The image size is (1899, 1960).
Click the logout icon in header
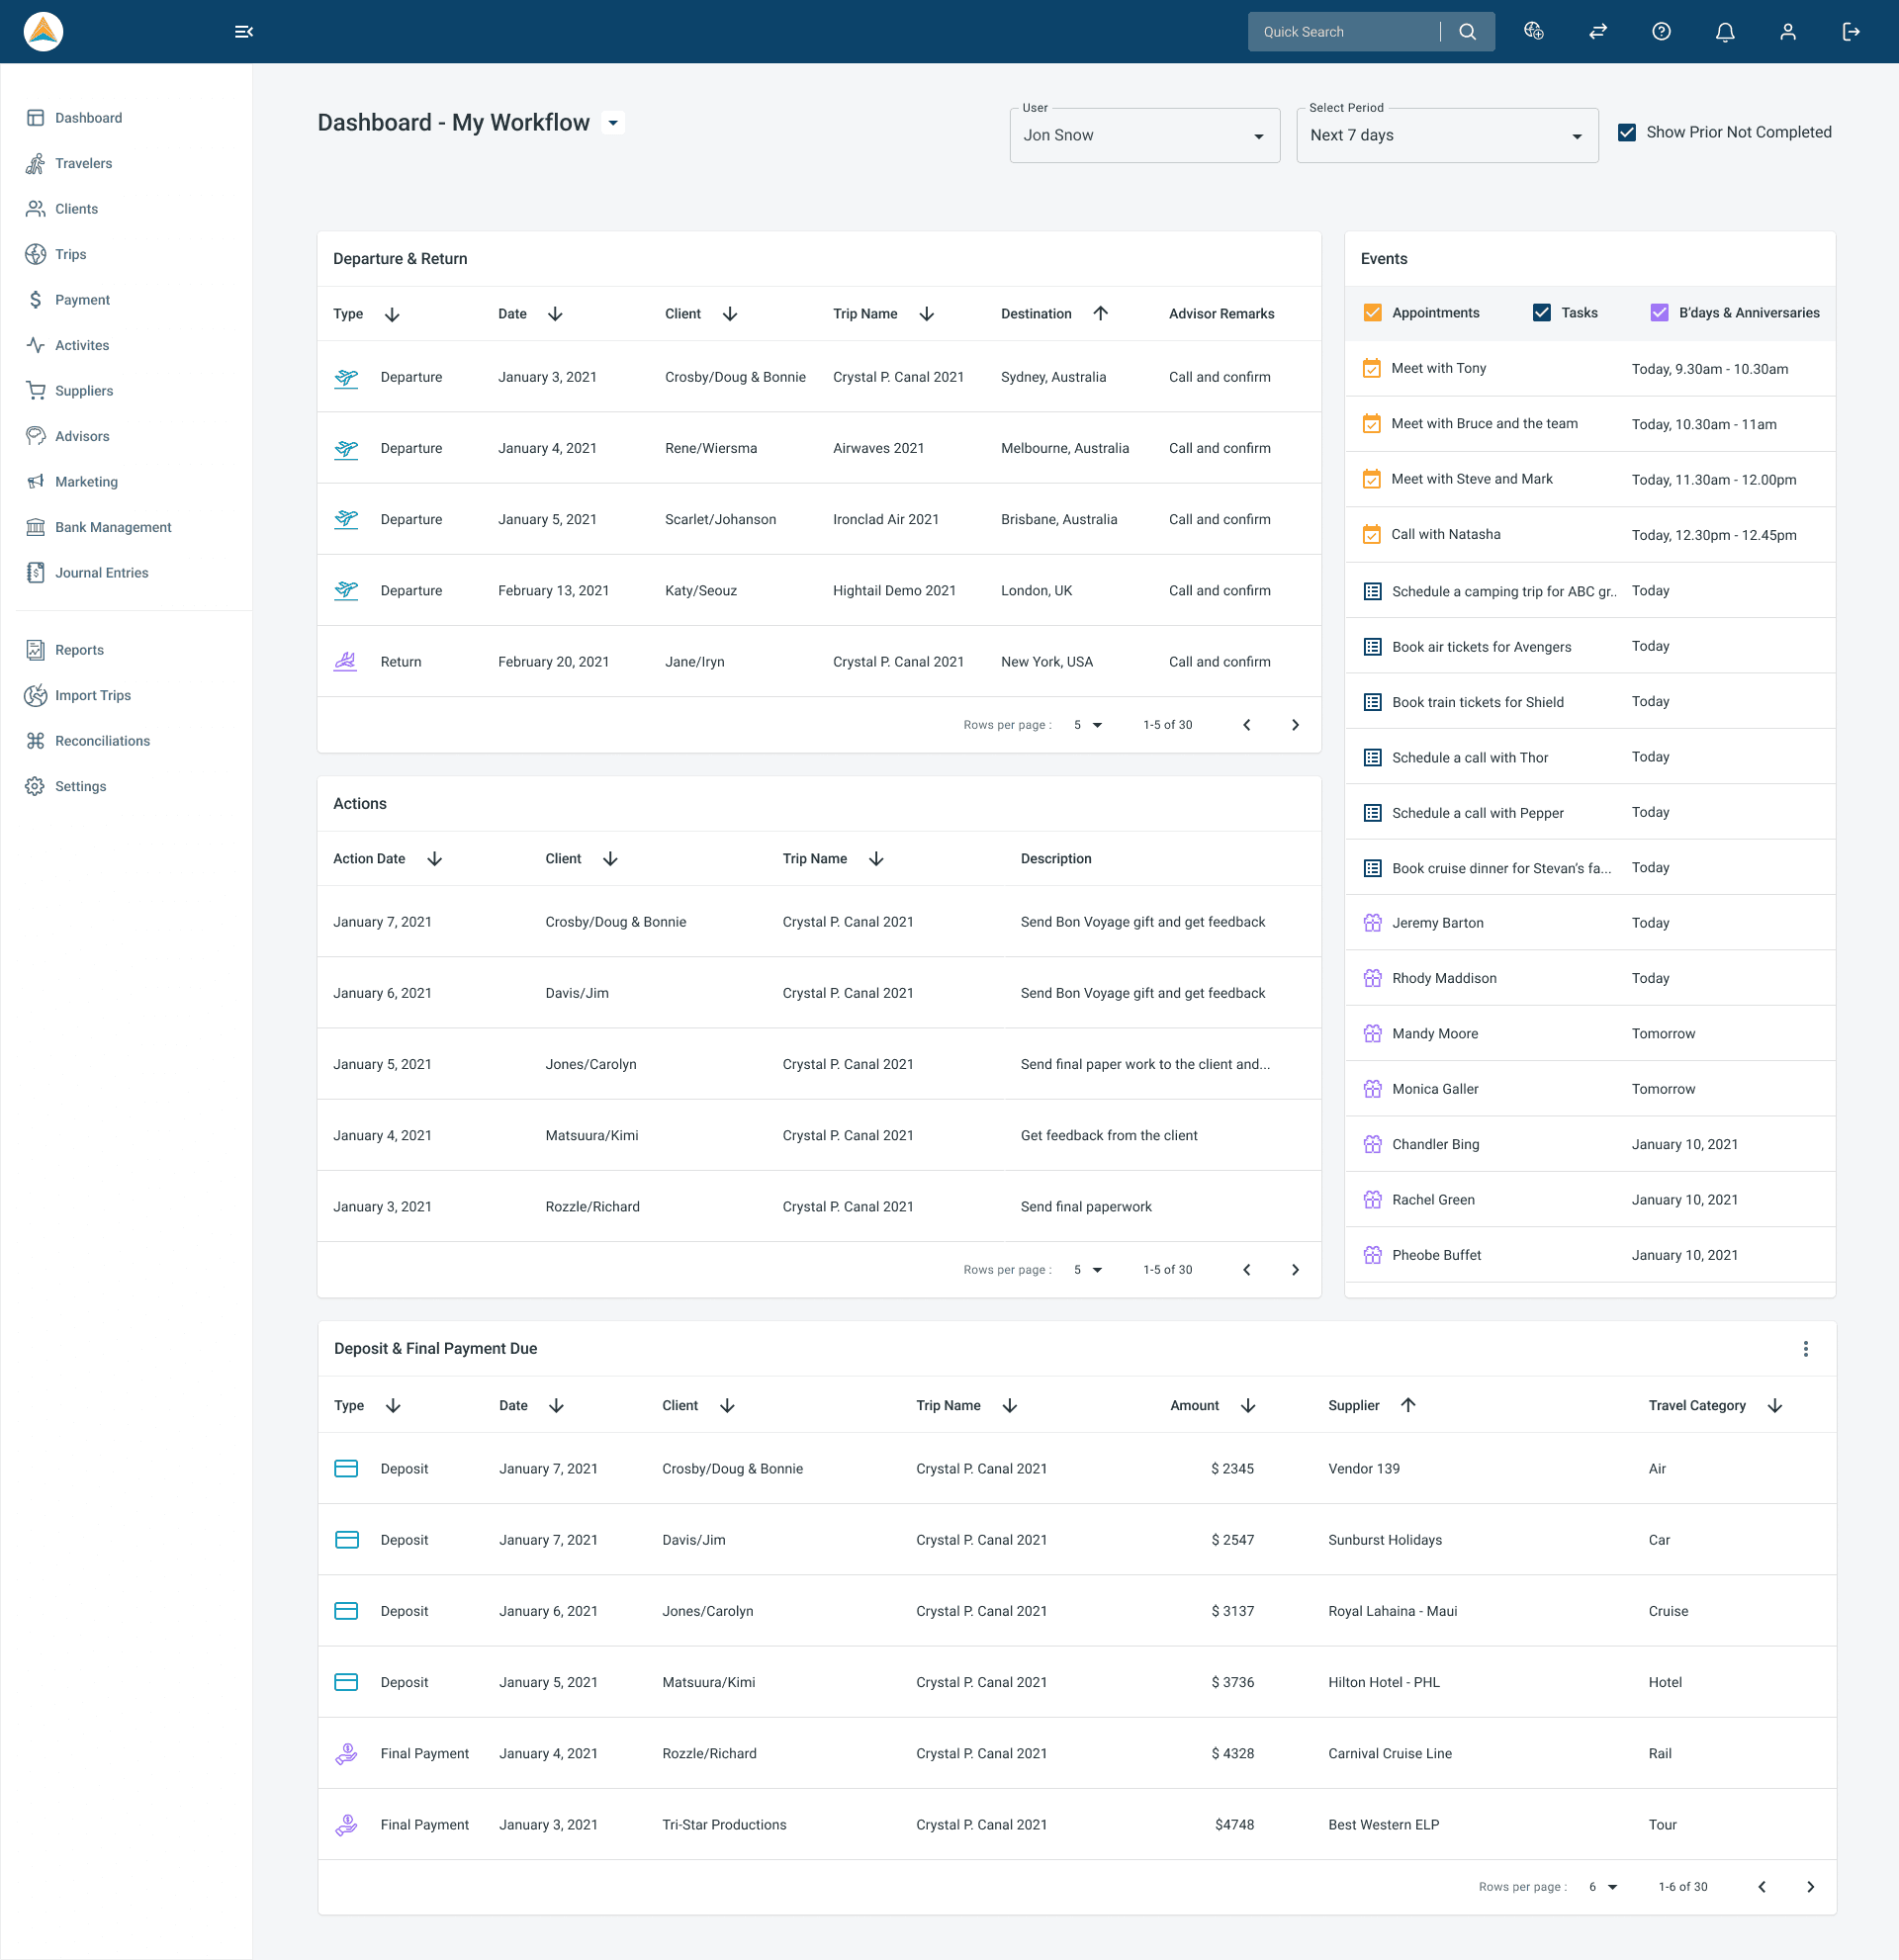pos(1851,32)
